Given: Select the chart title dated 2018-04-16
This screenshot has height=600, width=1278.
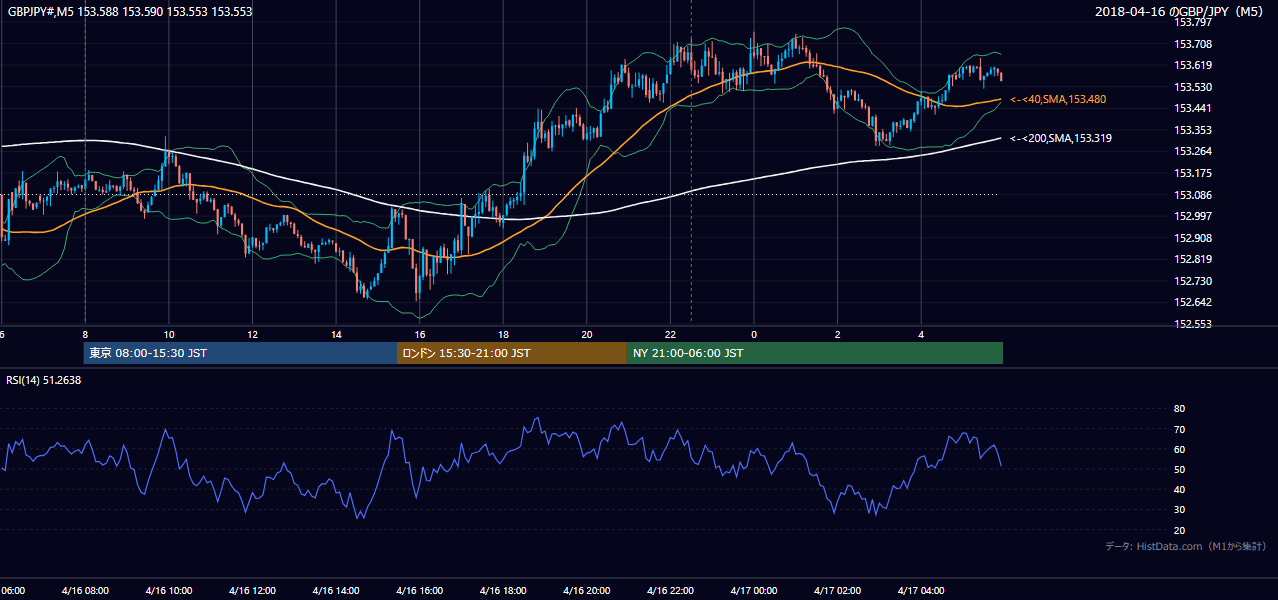Looking at the screenshot, I should pos(1180,12).
